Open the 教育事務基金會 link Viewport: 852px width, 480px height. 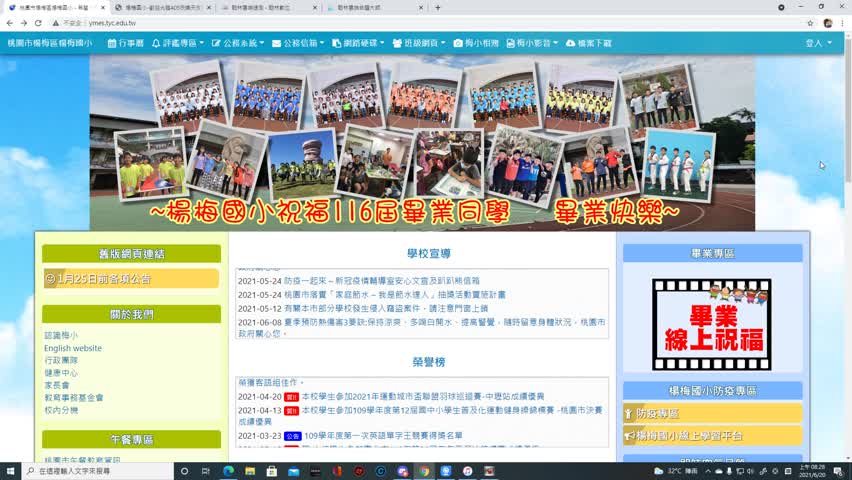[x=73, y=397]
